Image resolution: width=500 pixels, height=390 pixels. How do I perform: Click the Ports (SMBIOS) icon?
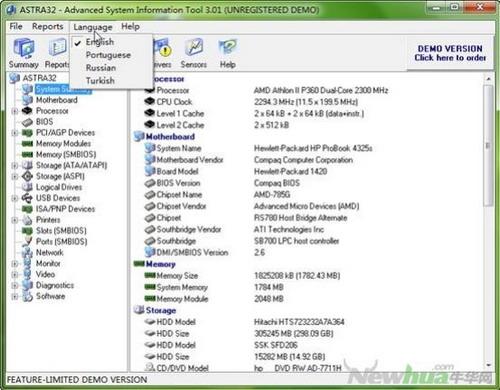pyautogui.click(x=27, y=242)
